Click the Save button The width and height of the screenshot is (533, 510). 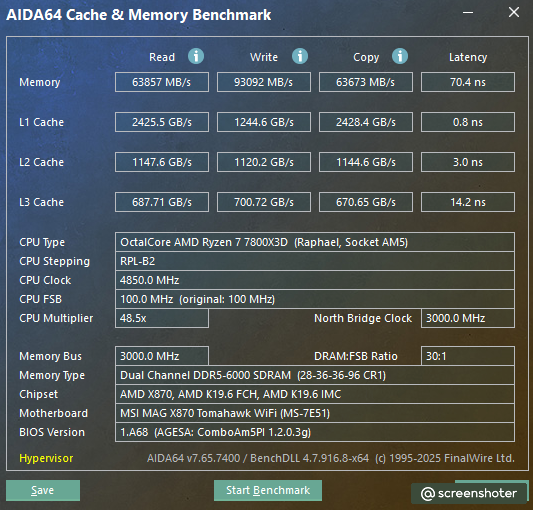[43, 490]
